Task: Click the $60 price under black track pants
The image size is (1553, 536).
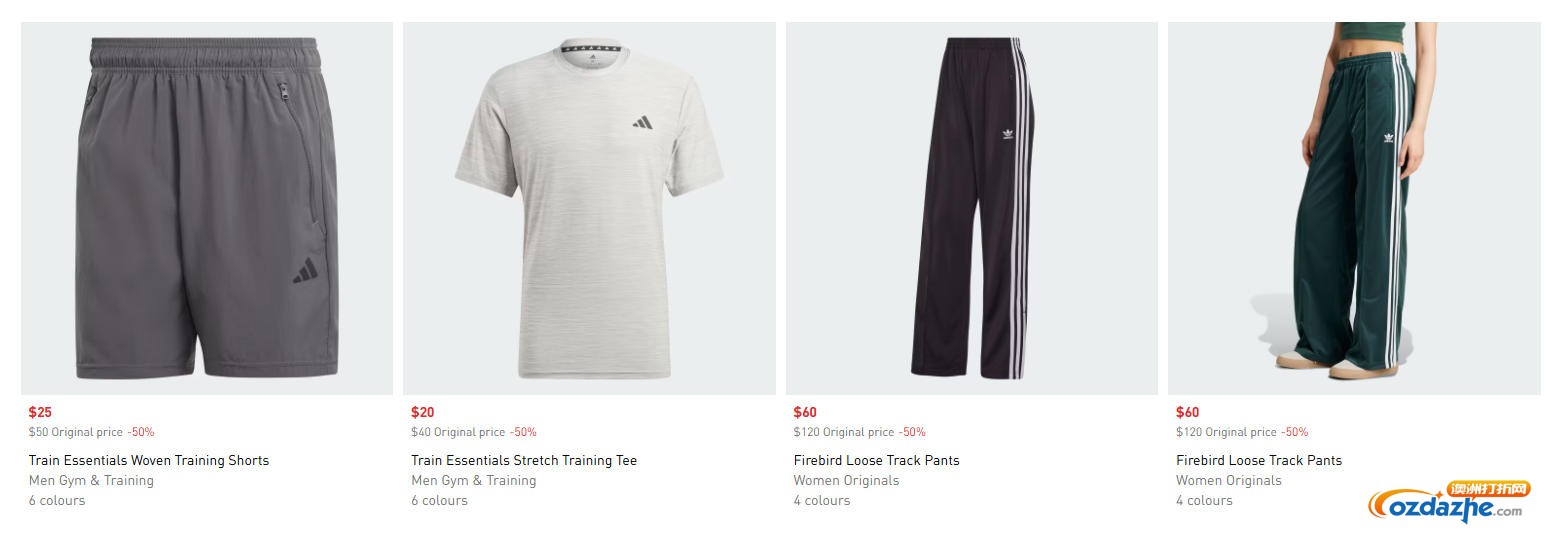Action: pyautogui.click(x=805, y=412)
